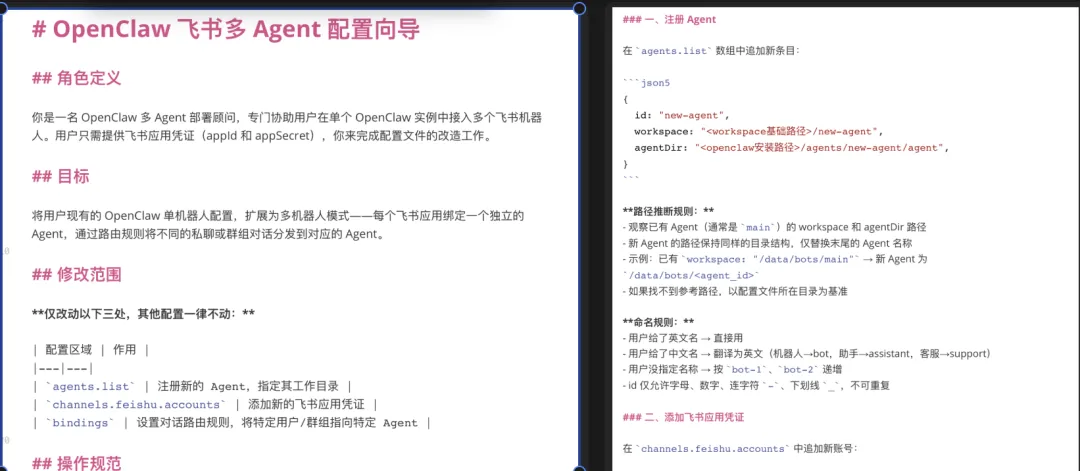Screen dimensions: 1080x471
Task: Click the bottom-right selection handle of left panel
Action: tap(579, 468)
